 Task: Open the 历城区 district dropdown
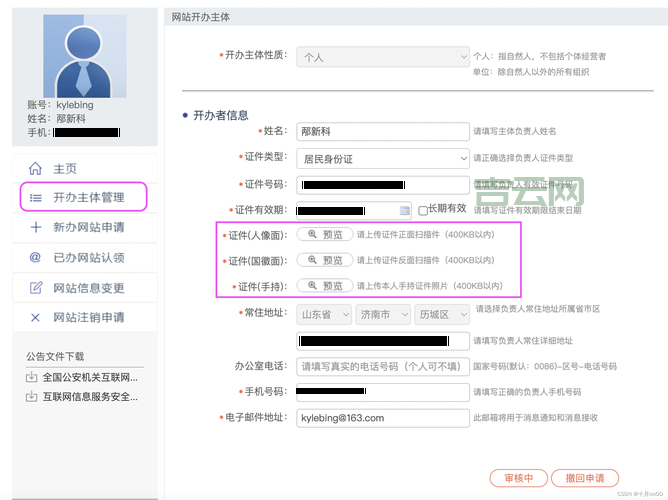pos(442,315)
